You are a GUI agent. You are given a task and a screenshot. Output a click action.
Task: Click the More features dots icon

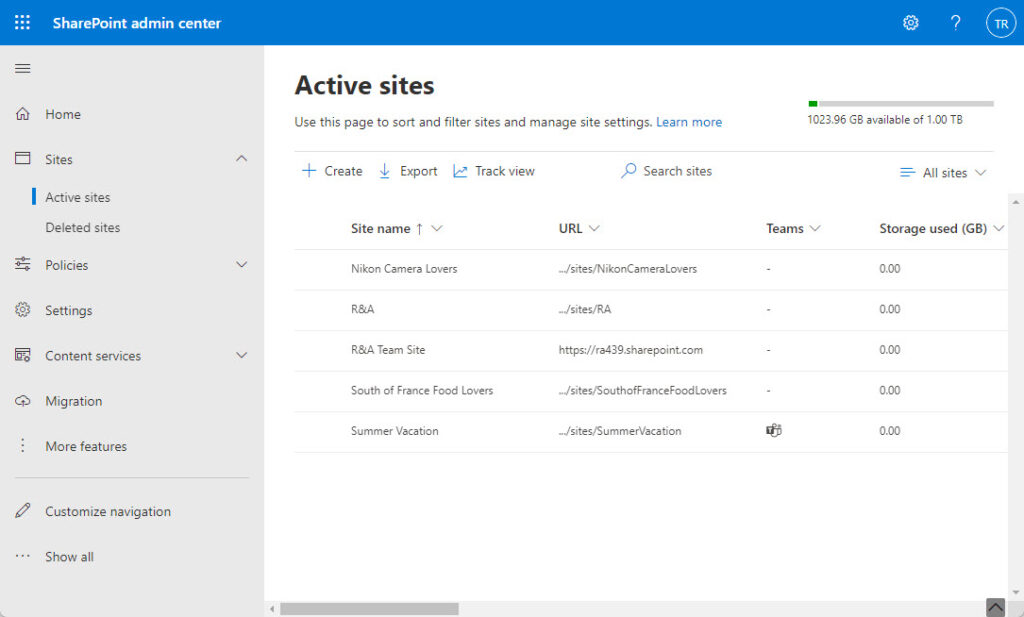pyautogui.click(x=22, y=446)
